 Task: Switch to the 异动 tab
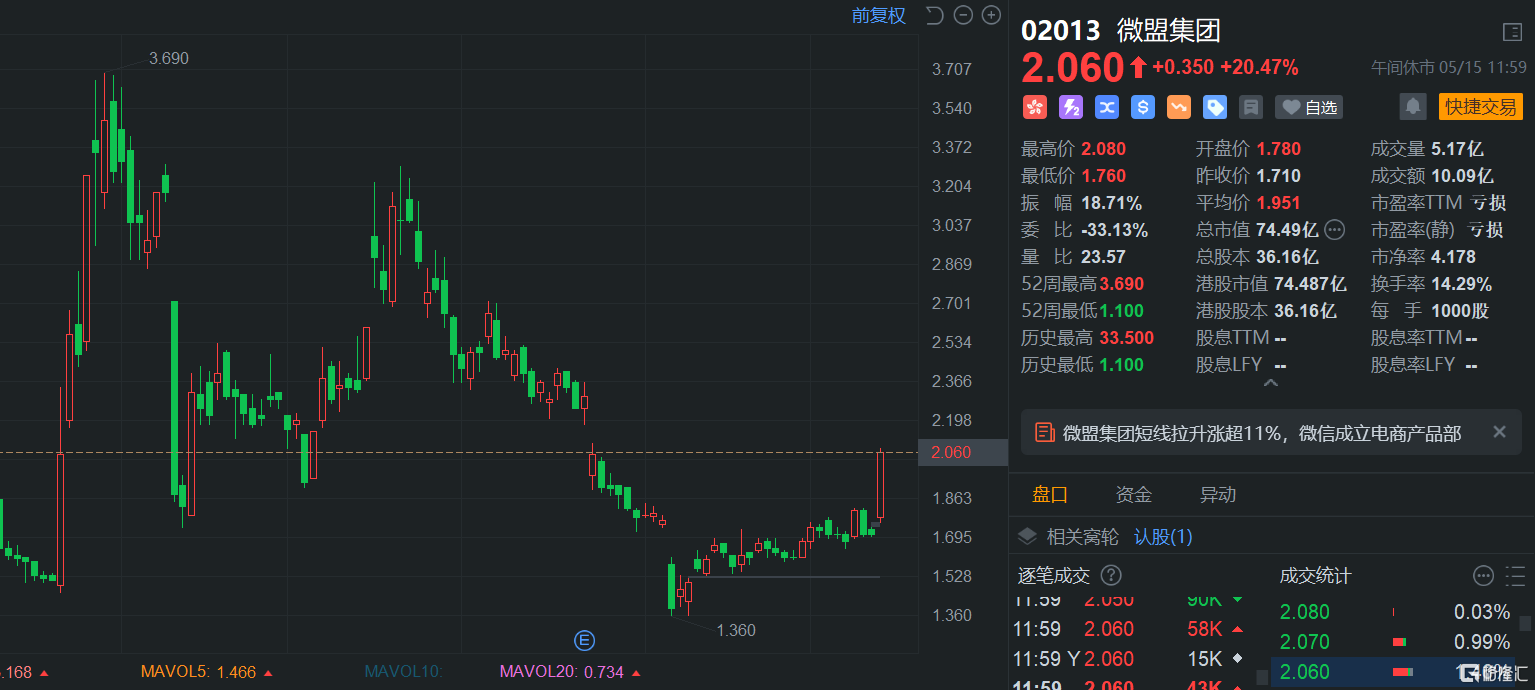pyautogui.click(x=1218, y=494)
